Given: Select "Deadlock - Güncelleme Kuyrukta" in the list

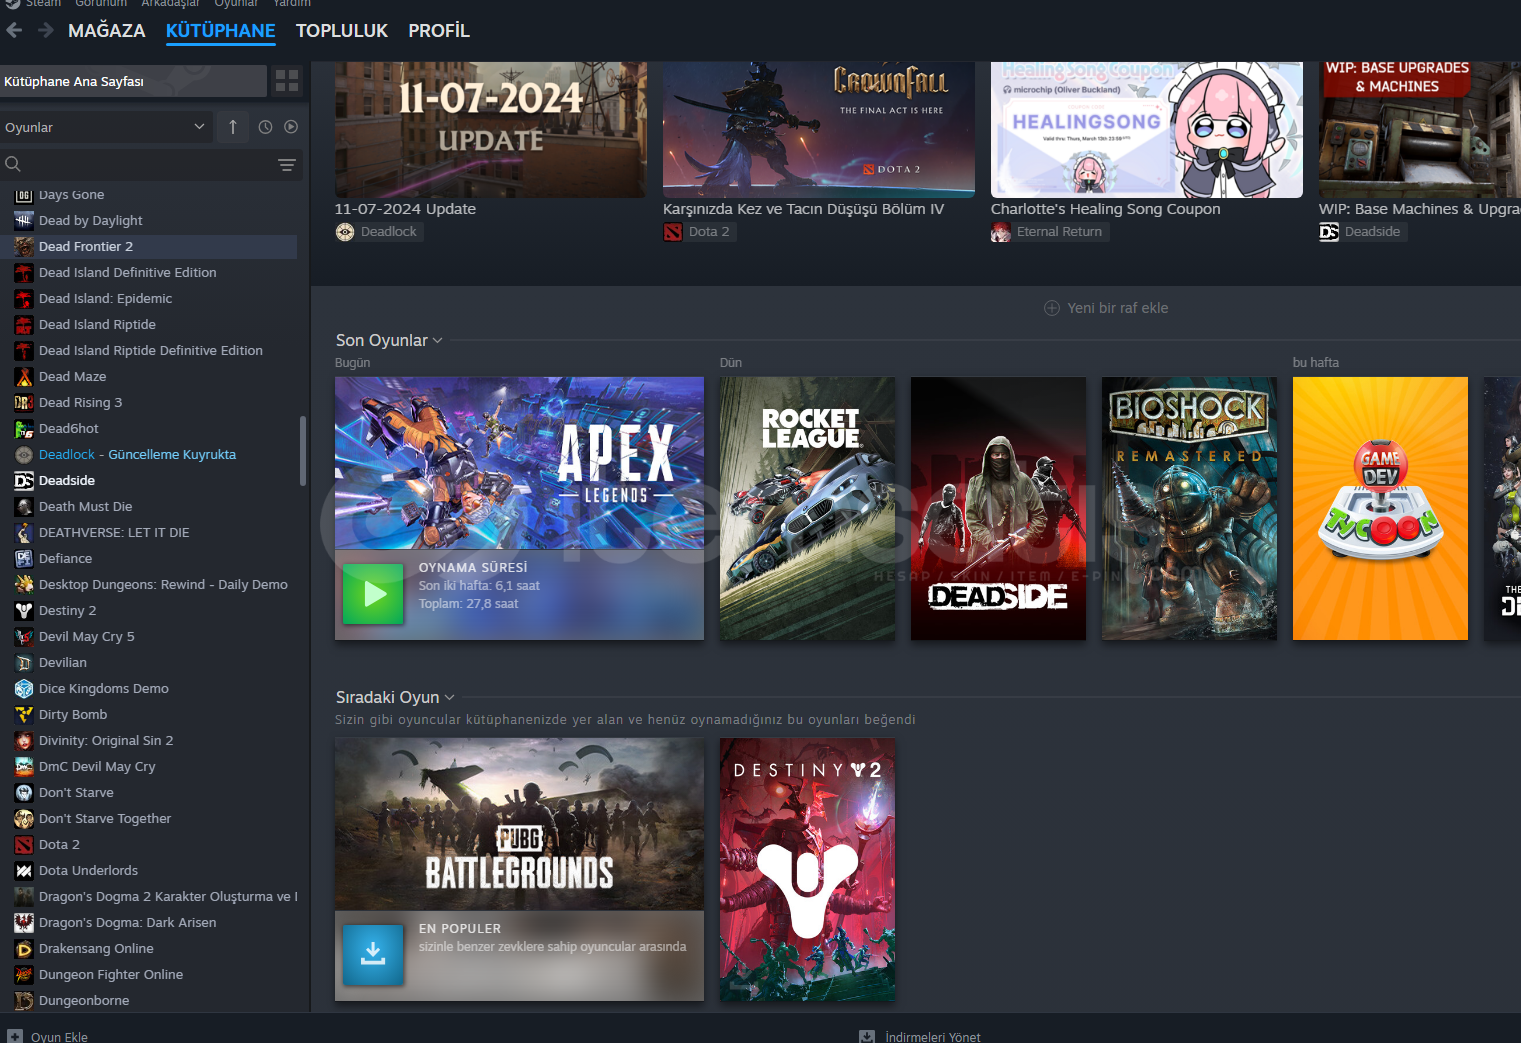Looking at the screenshot, I should tap(148, 455).
